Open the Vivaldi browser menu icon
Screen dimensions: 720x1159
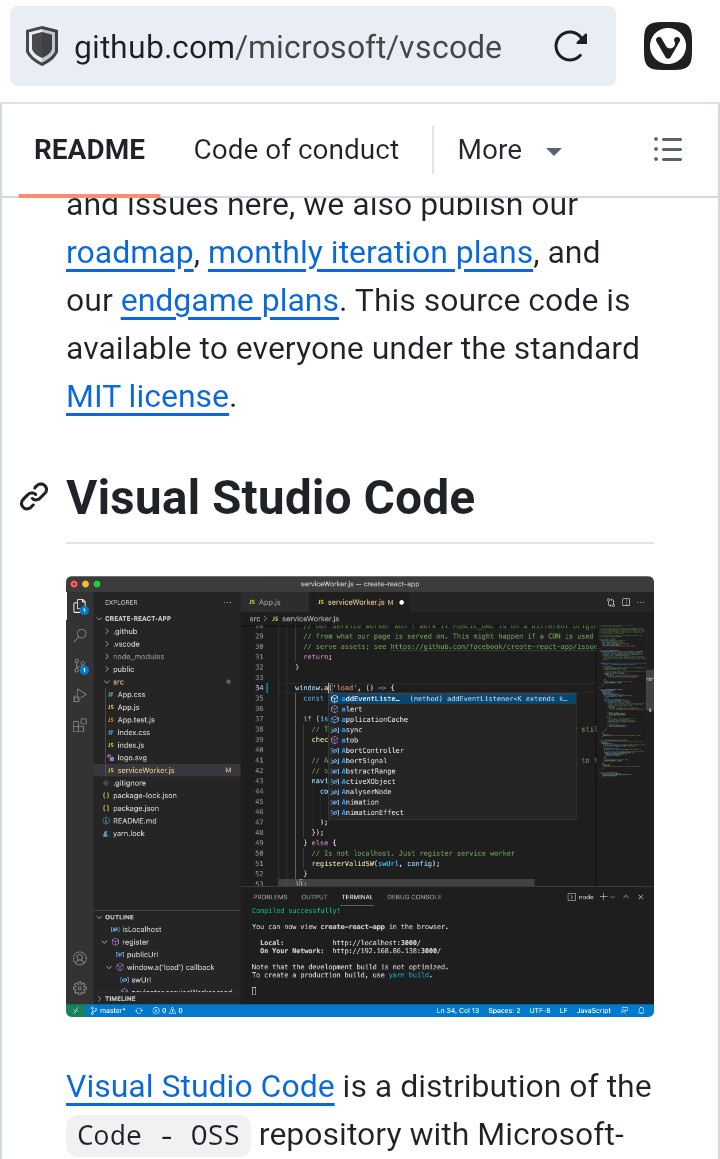(x=667, y=47)
